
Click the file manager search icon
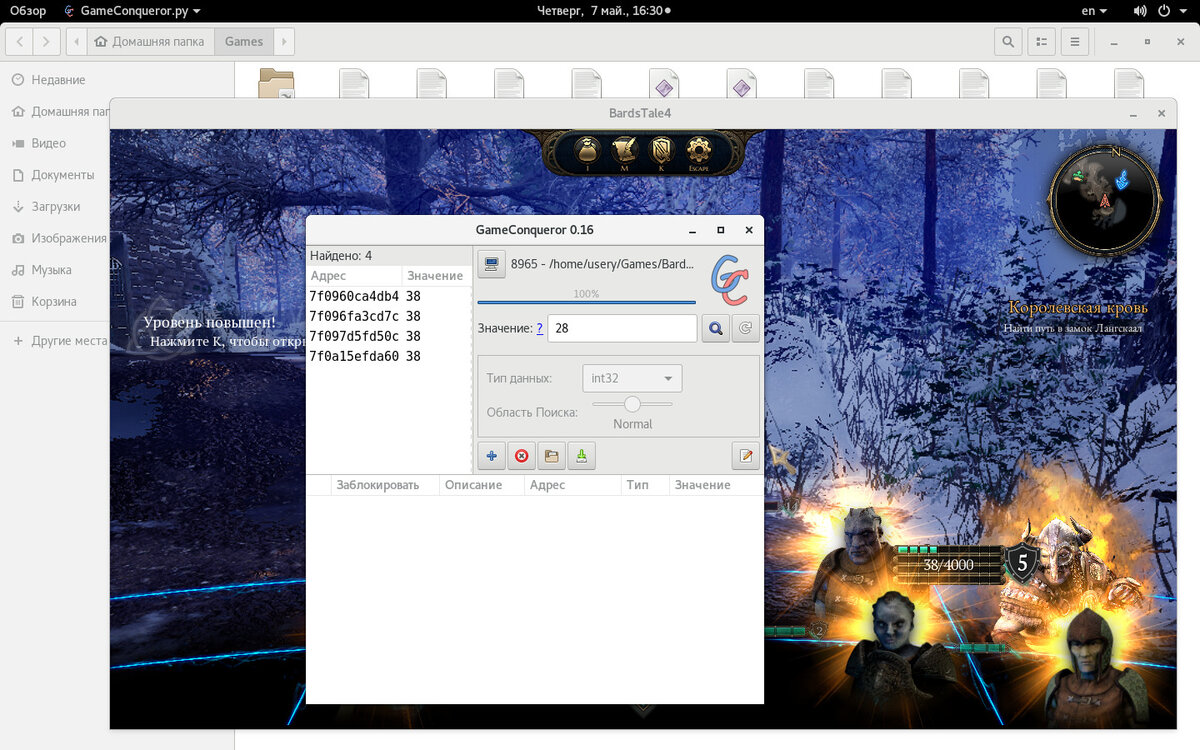1008,42
